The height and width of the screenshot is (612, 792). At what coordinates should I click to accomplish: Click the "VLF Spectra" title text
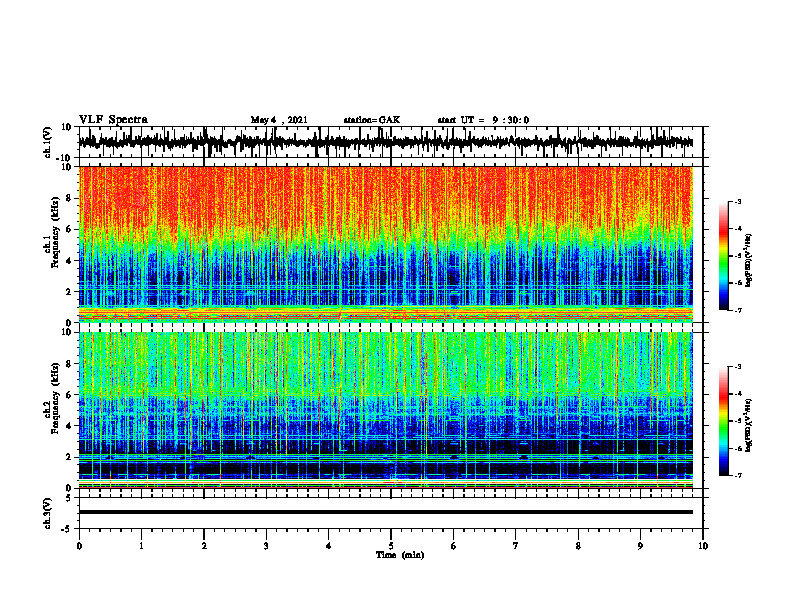pos(113,120)
